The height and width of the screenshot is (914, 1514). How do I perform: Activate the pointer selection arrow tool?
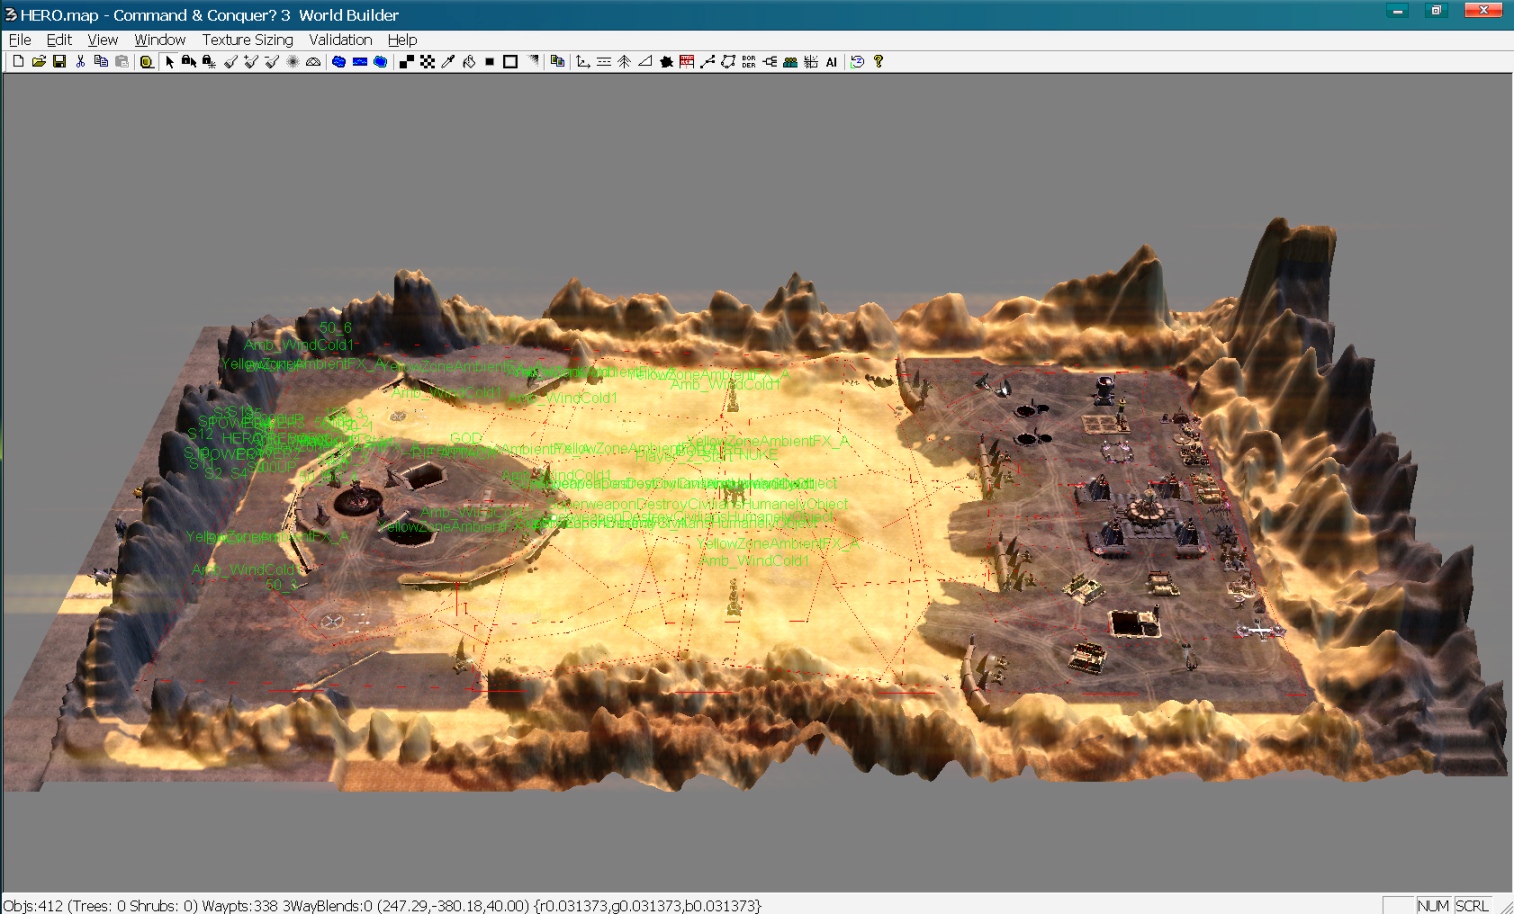[169, 62]
